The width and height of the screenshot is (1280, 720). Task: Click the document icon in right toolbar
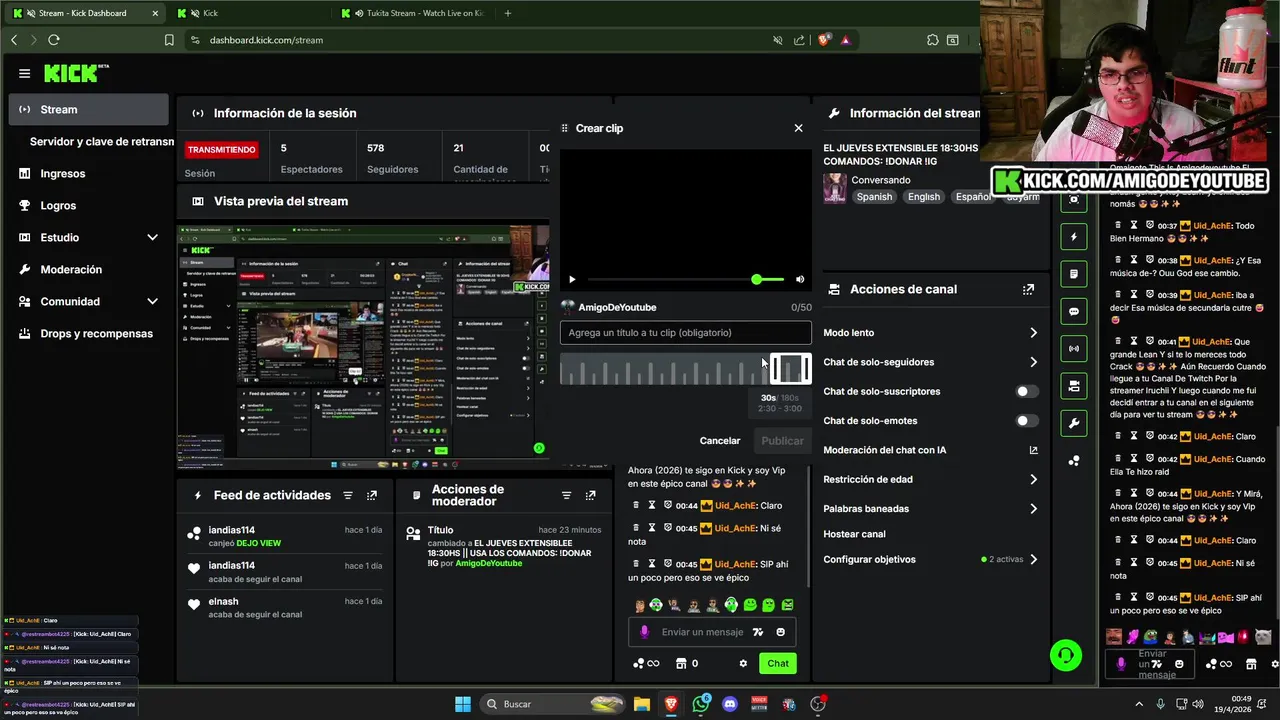pyautogui.click(x=1074, y=274)
